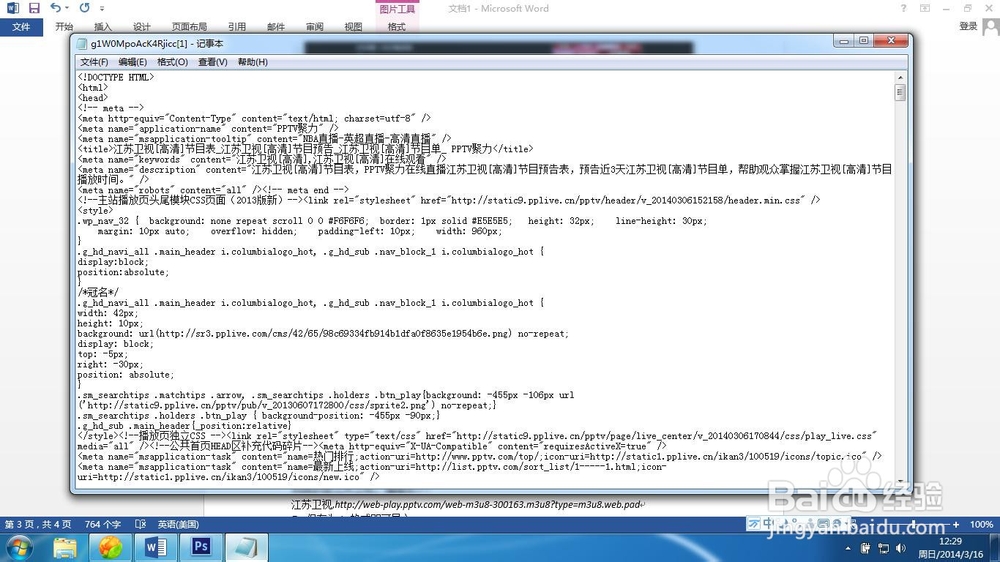Switch to the Word 邮件 tab
Image resolution: width=1000 pixels, height=562 pixels.
point(276,27)
